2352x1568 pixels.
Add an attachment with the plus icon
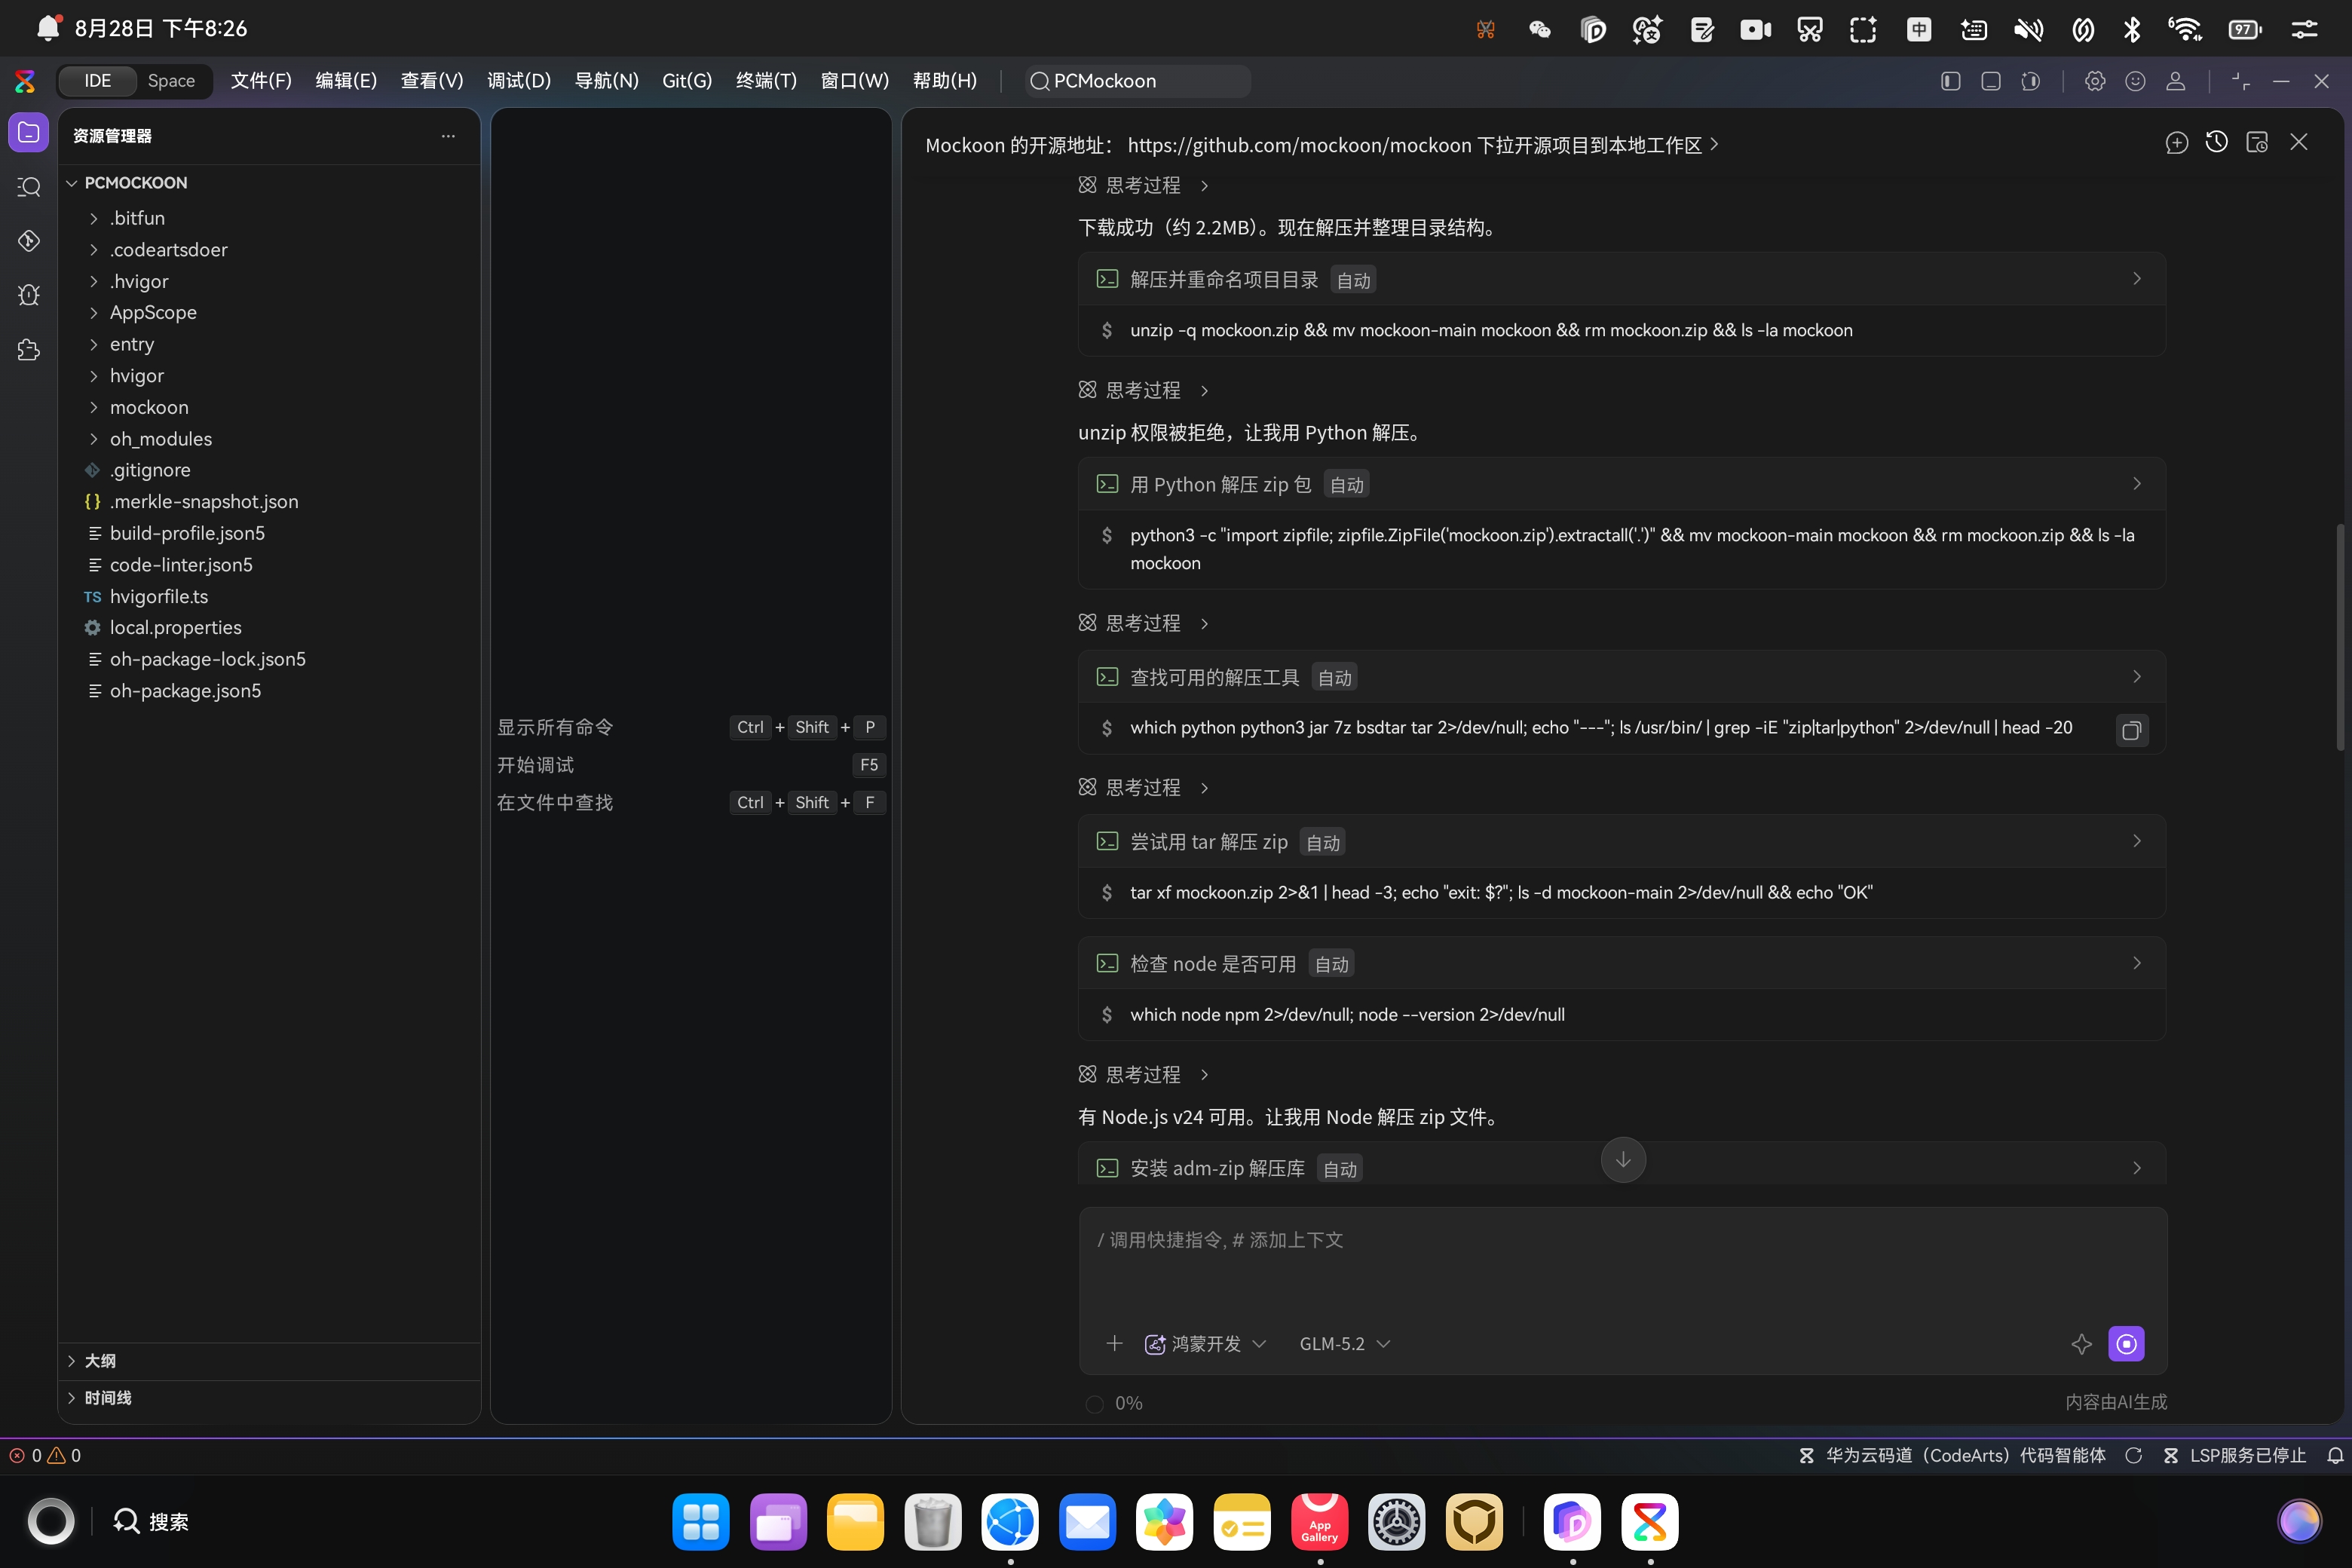pyautogui.click(x=1114, y=1343)
